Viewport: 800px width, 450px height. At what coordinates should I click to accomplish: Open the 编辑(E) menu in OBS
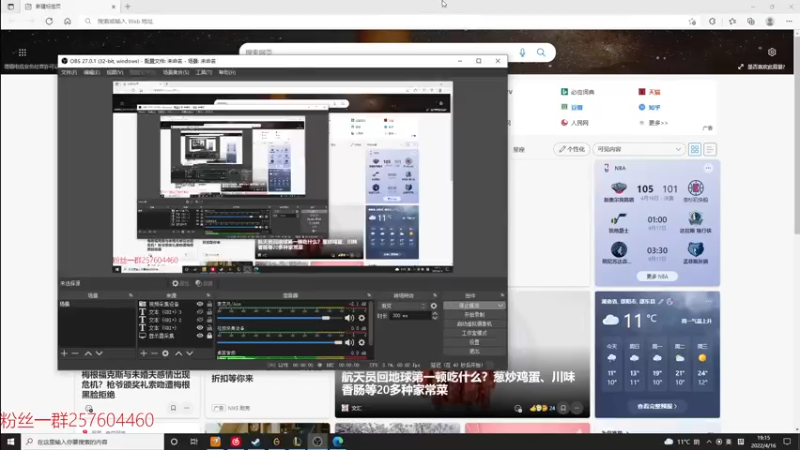click(92, 72)
